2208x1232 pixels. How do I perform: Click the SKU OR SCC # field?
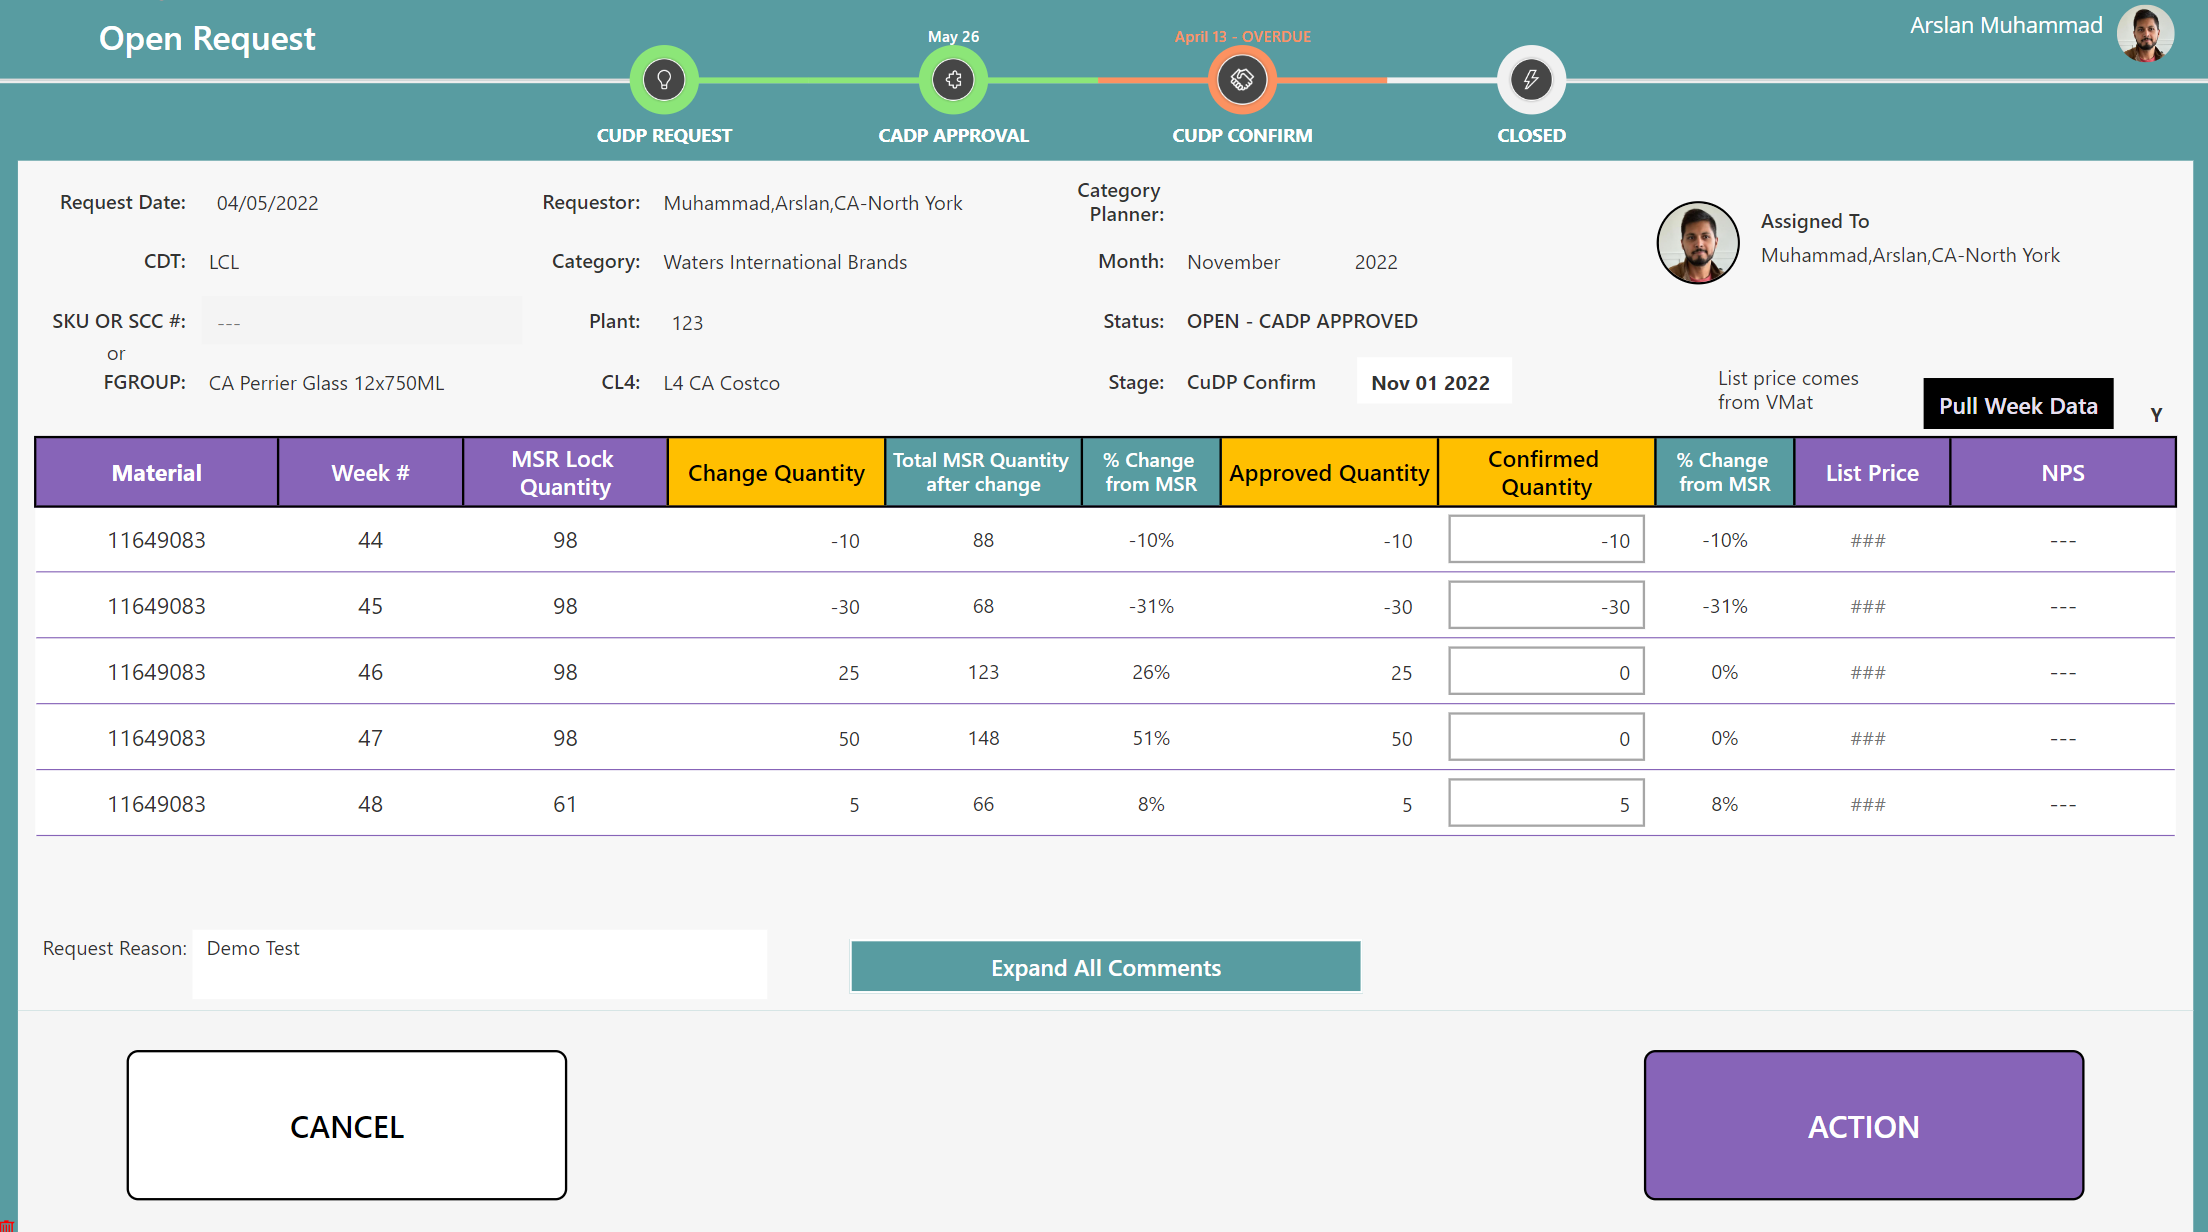click(362, 321)
